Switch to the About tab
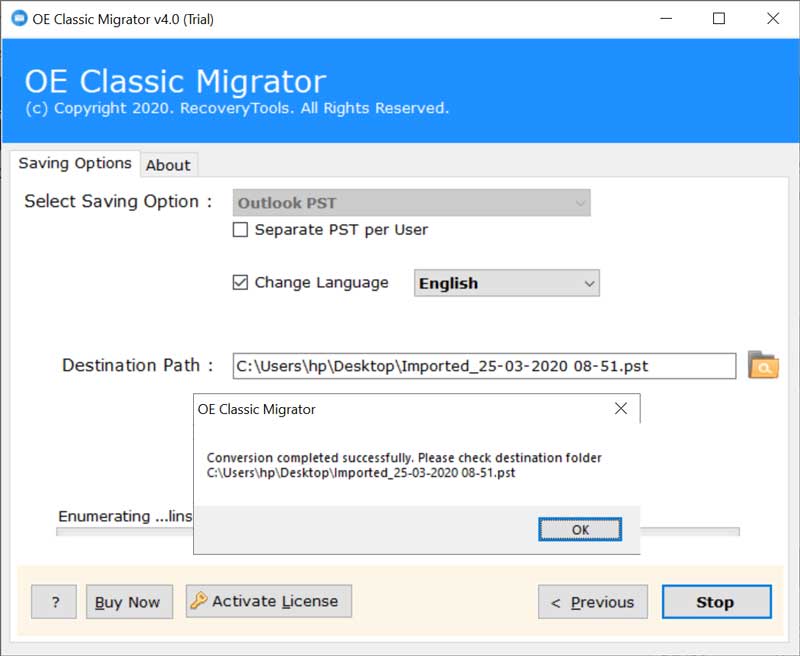The height and width of the screenshot is (656, 800). point(168,165)
